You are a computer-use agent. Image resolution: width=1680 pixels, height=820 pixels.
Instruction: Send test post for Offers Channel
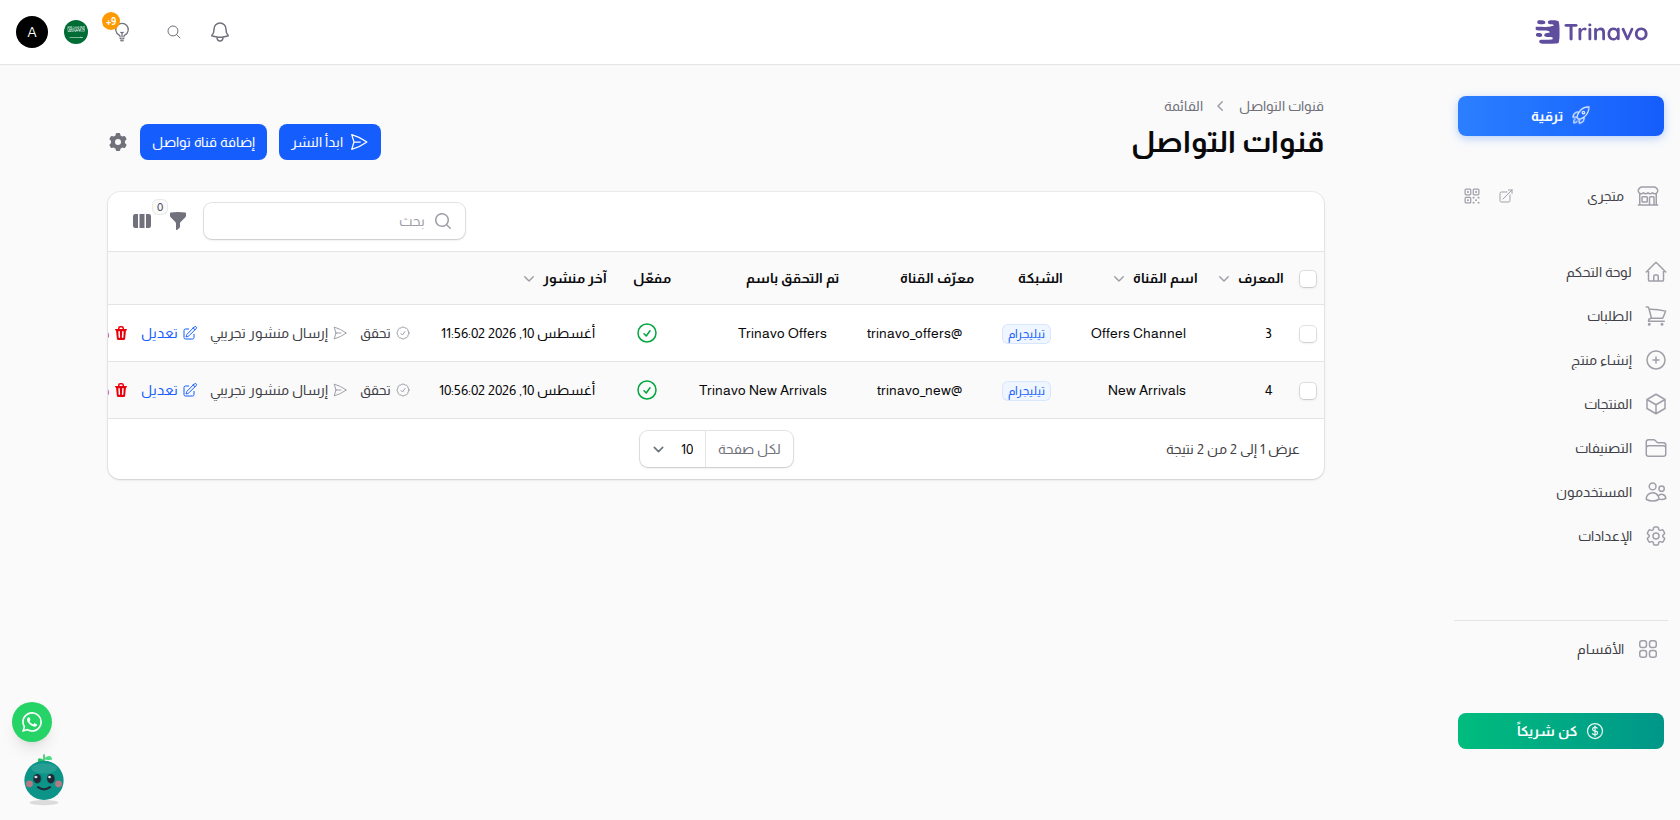click(x=278, y=333)
